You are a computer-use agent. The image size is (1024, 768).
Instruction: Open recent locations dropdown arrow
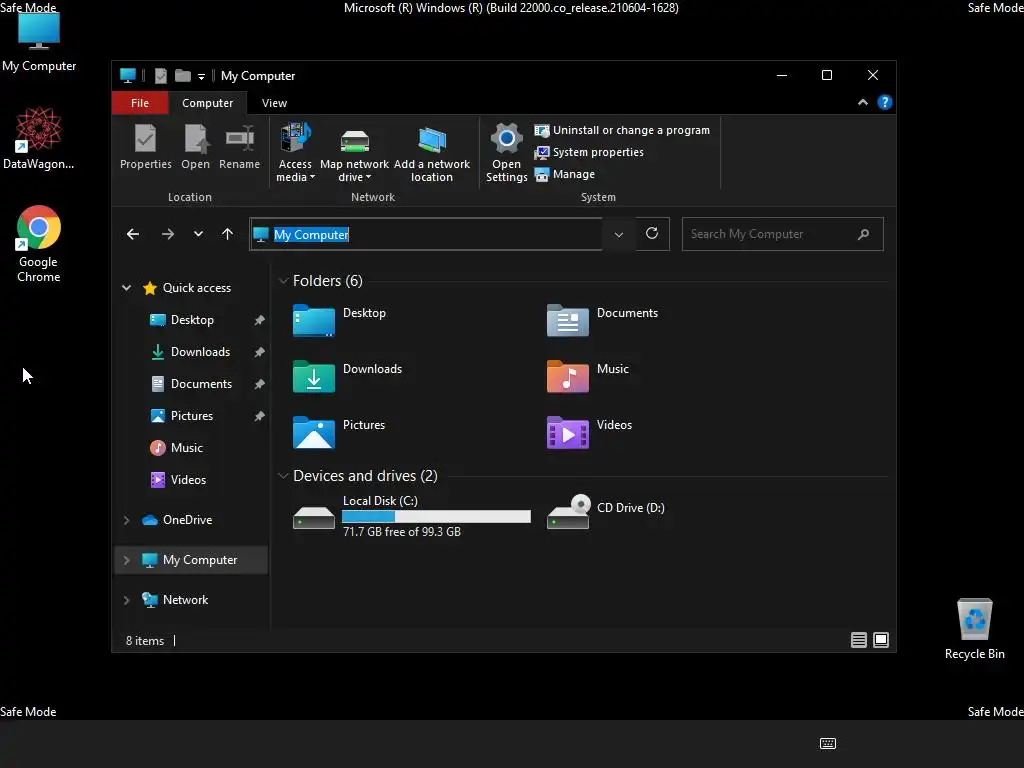198,234
